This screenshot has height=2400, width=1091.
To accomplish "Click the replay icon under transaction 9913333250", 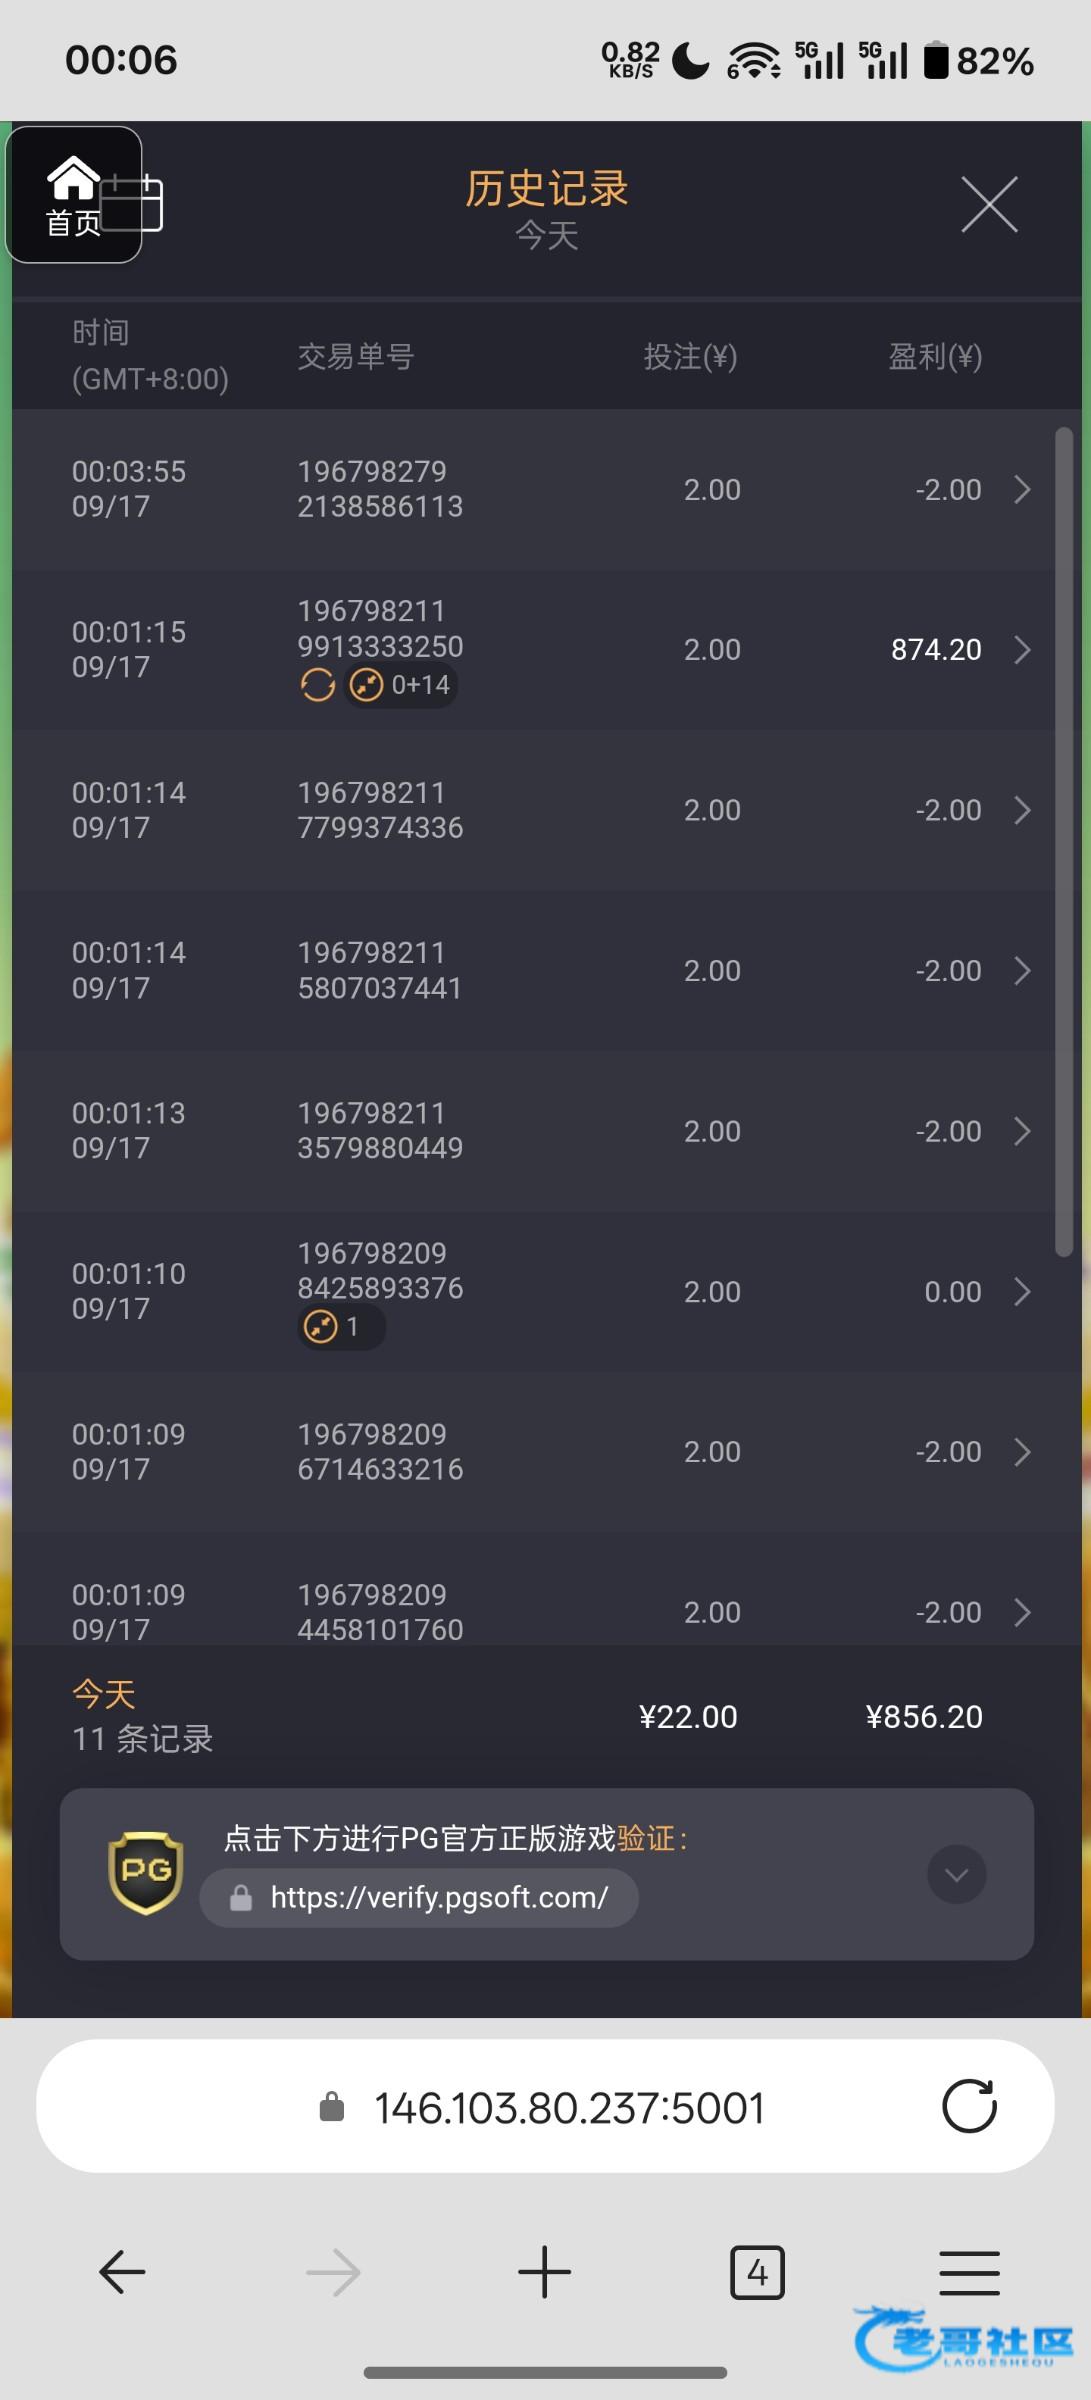I will click(318, 686).
